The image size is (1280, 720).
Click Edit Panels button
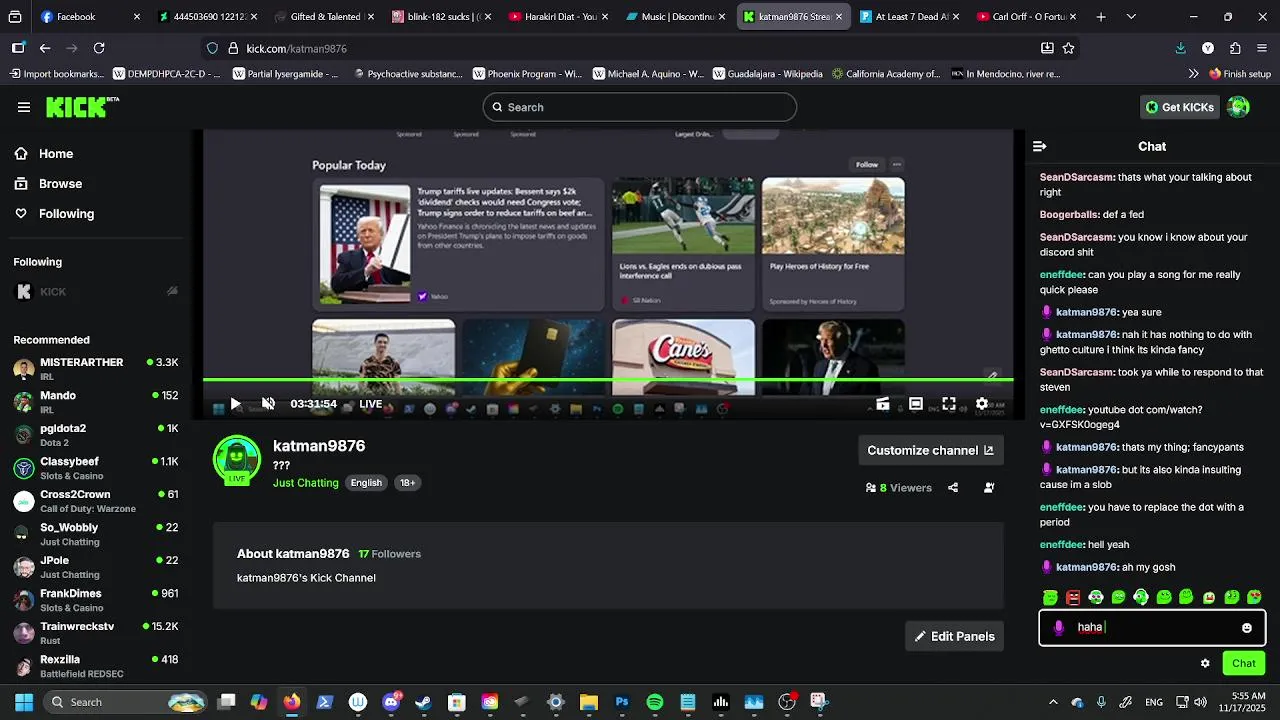point(954,636)
